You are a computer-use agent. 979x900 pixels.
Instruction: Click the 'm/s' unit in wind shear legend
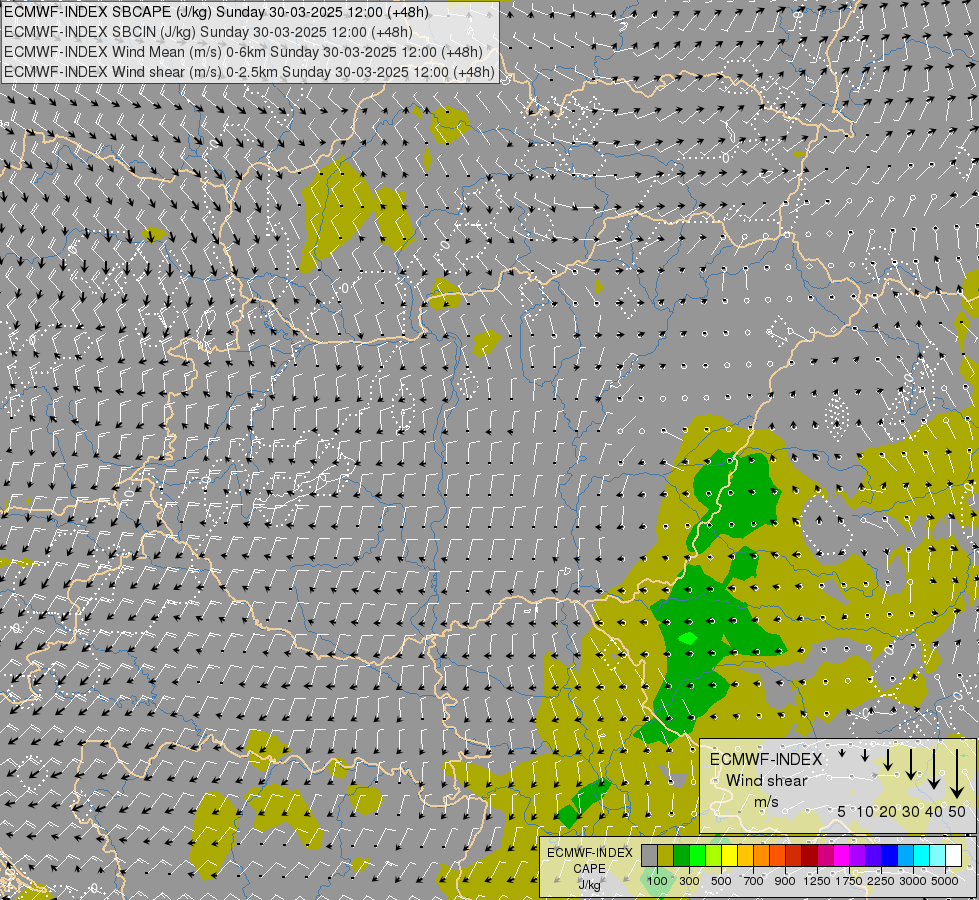click(766, 801)
